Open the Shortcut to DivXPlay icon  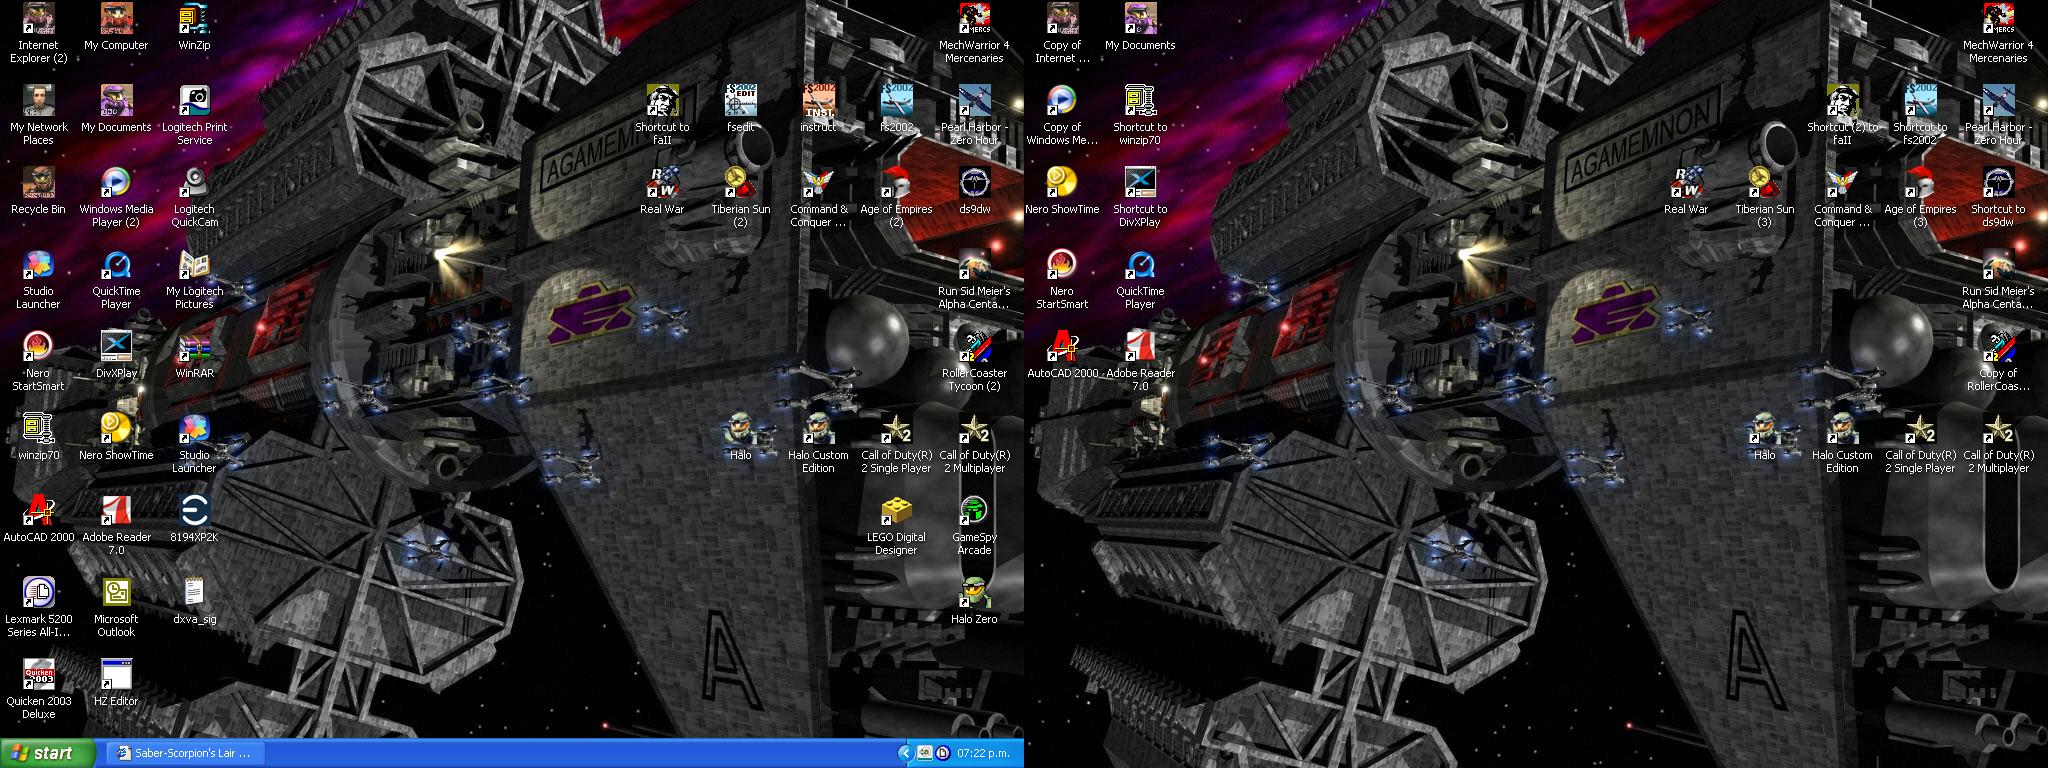coord(1140,198)
